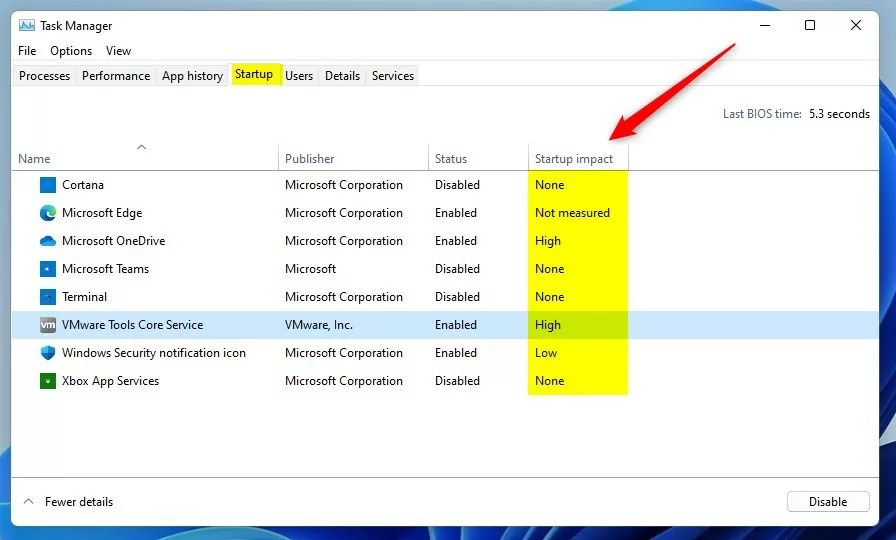Viewport: 896px width, 540px height.
Task: Open the View menu
Action: 118,51
